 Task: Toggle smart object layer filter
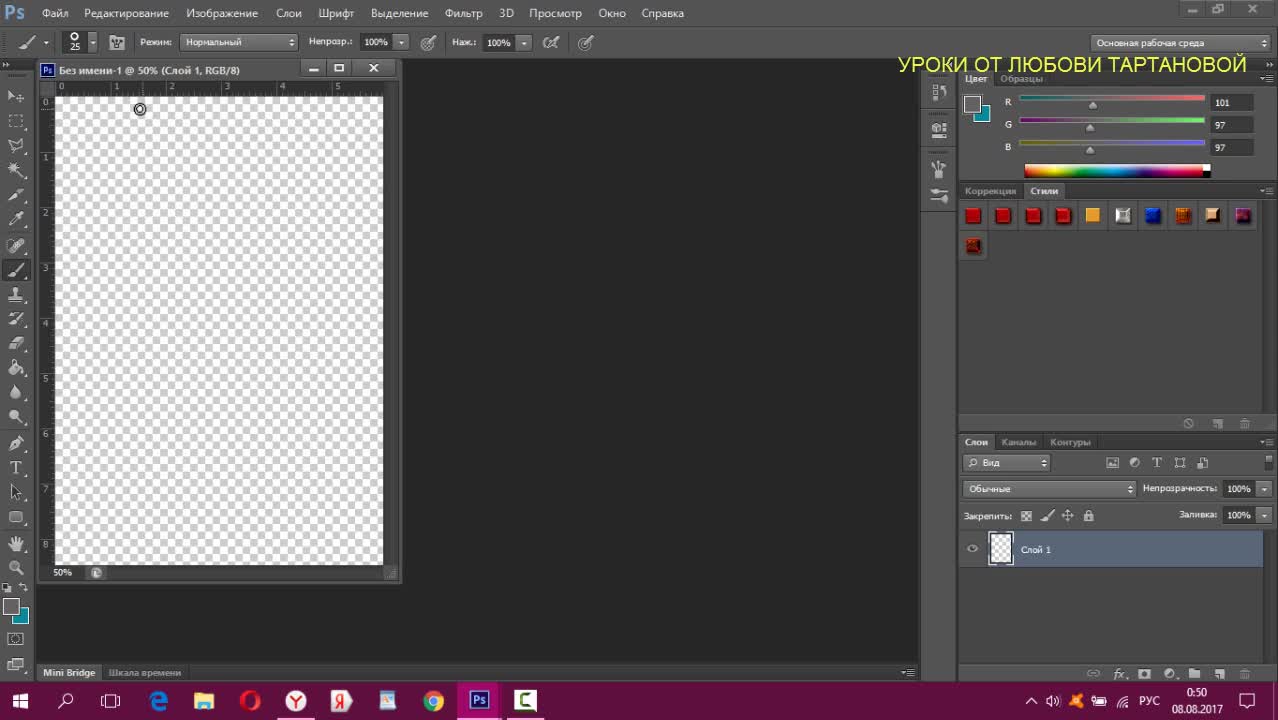(x=1203, y=463)
